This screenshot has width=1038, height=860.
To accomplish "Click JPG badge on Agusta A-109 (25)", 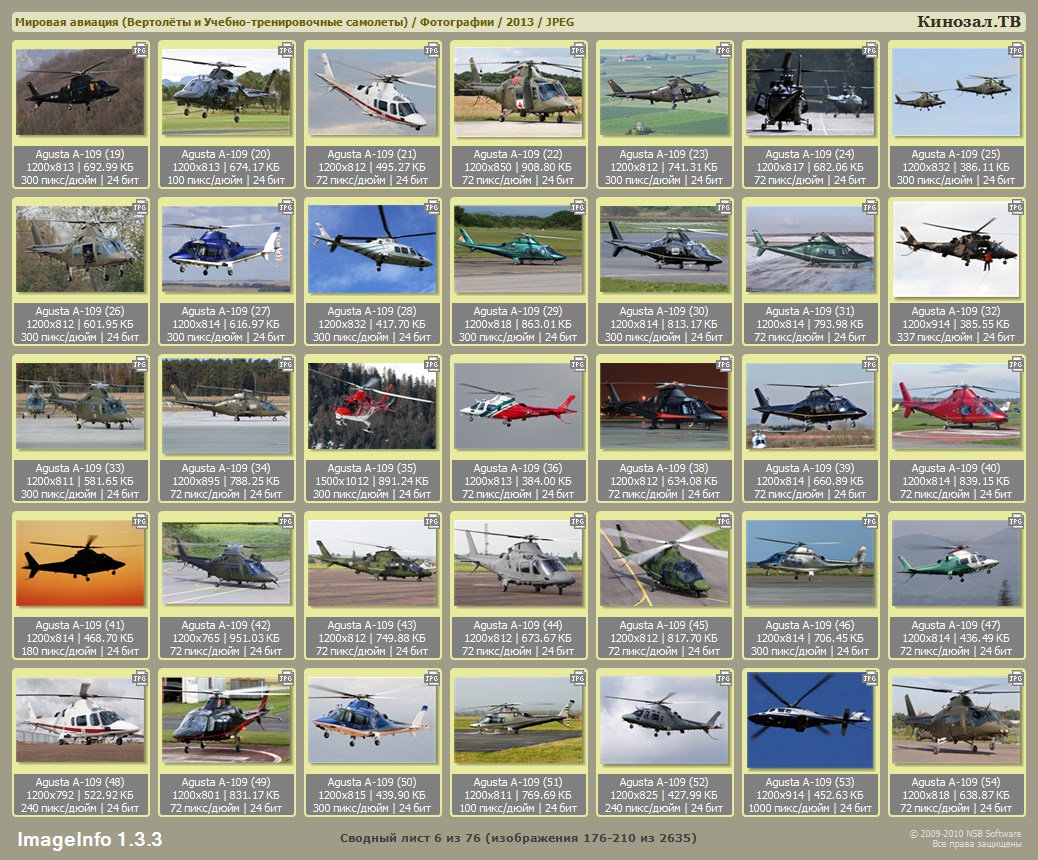I will [x=1016, y=49].
